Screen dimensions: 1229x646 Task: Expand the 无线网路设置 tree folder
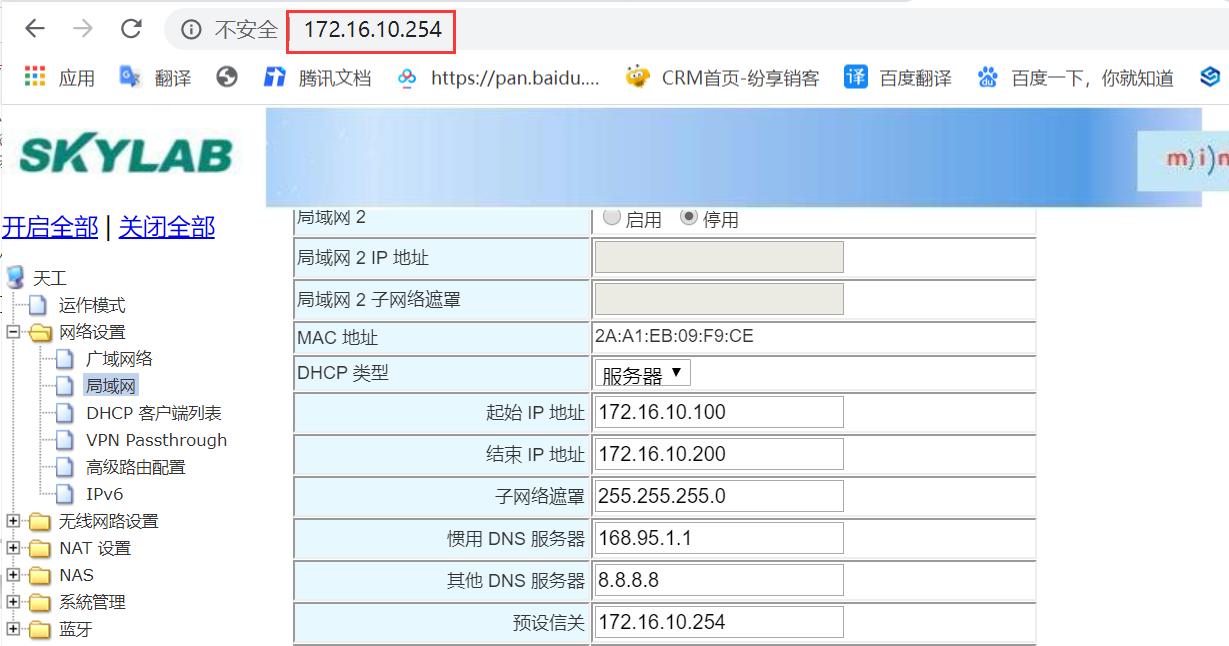13,521
